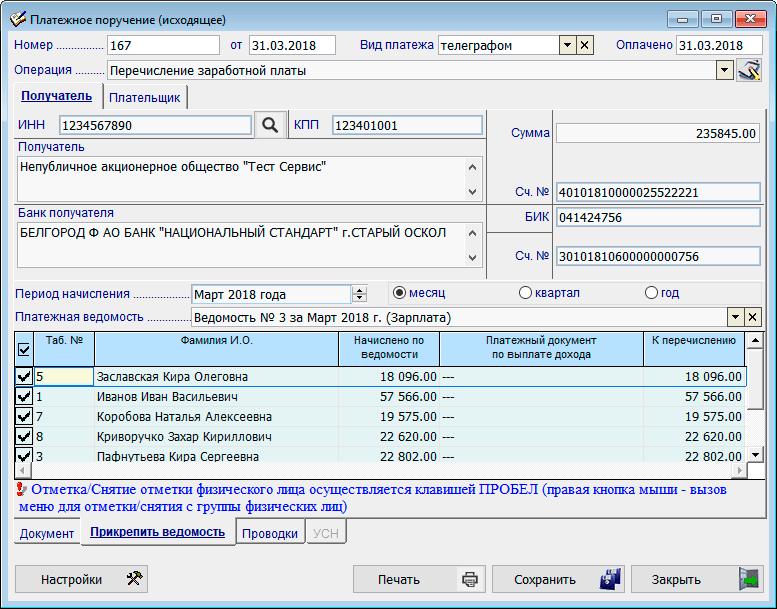Viewport: 777px width, 609px height.
Task: Click the Закрыть button
Action: 697,579
